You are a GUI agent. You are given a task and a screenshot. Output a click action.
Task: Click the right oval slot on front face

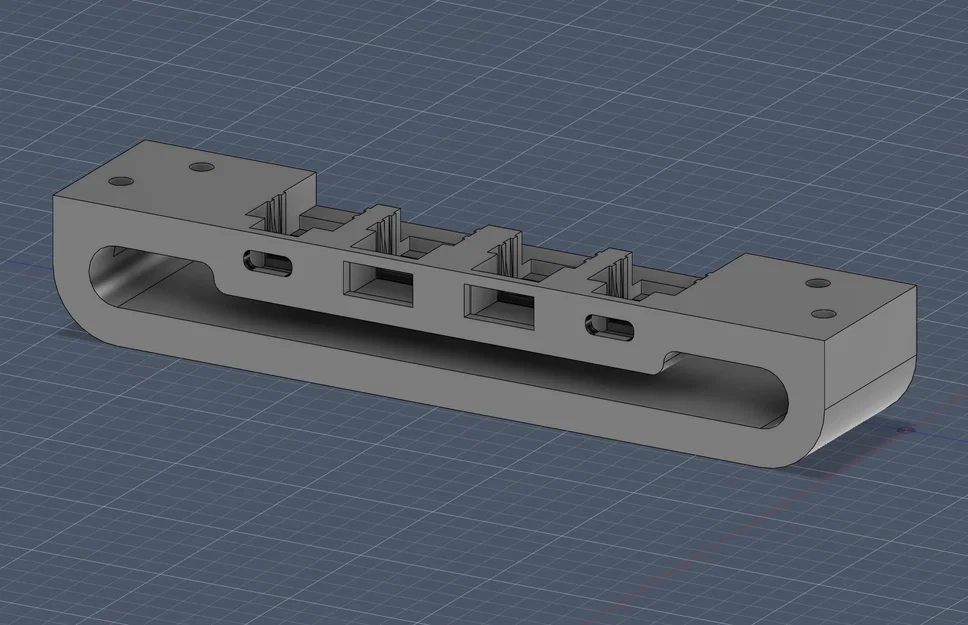tap(610, 327)
